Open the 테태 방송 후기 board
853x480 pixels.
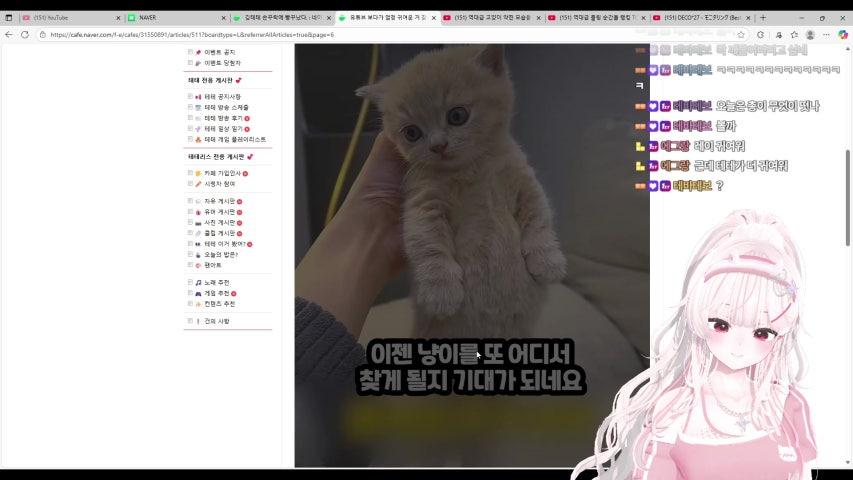(223, 118)
